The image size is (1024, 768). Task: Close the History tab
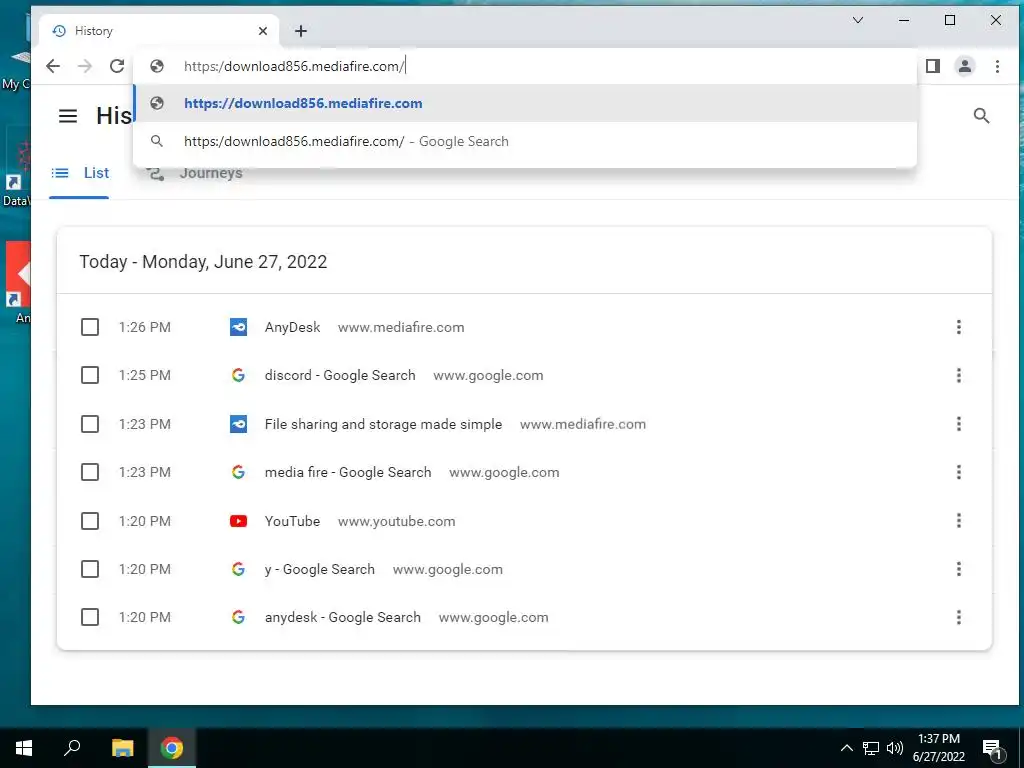[x=263, y=31]
